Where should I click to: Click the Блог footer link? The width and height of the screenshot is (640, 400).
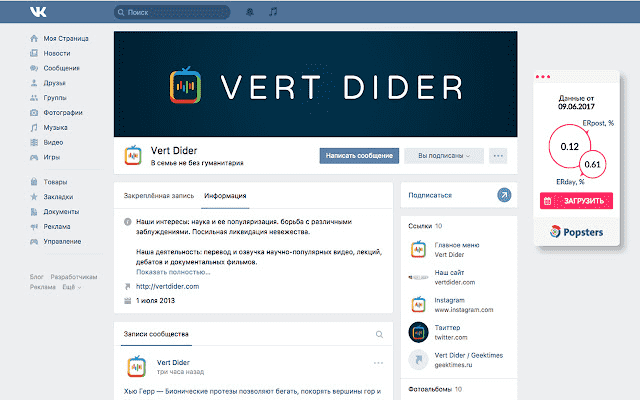(36, 277)
